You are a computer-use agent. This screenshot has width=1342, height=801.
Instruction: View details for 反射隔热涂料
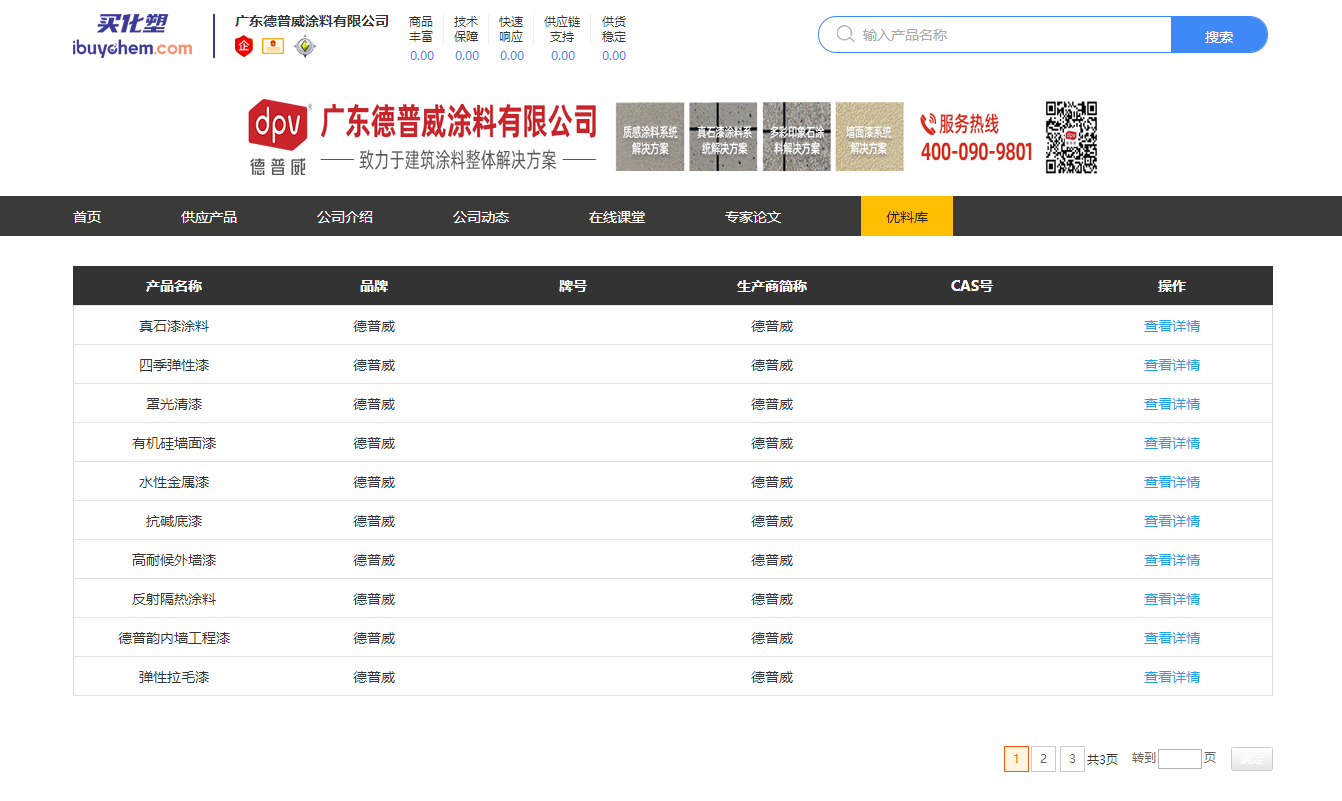(1172, 599)
